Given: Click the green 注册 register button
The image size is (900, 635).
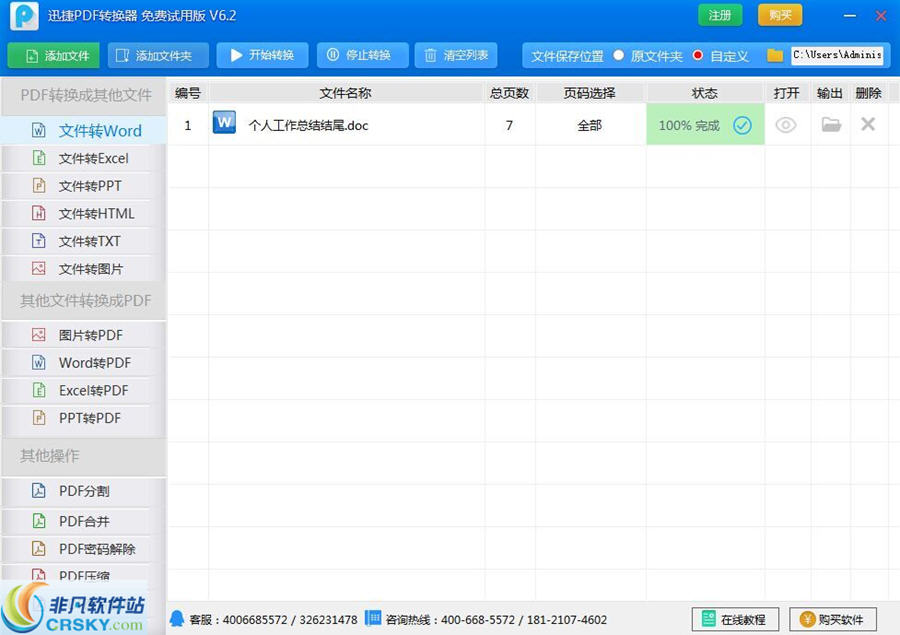Looking at the screenshot, I should (x=720, y=15).
